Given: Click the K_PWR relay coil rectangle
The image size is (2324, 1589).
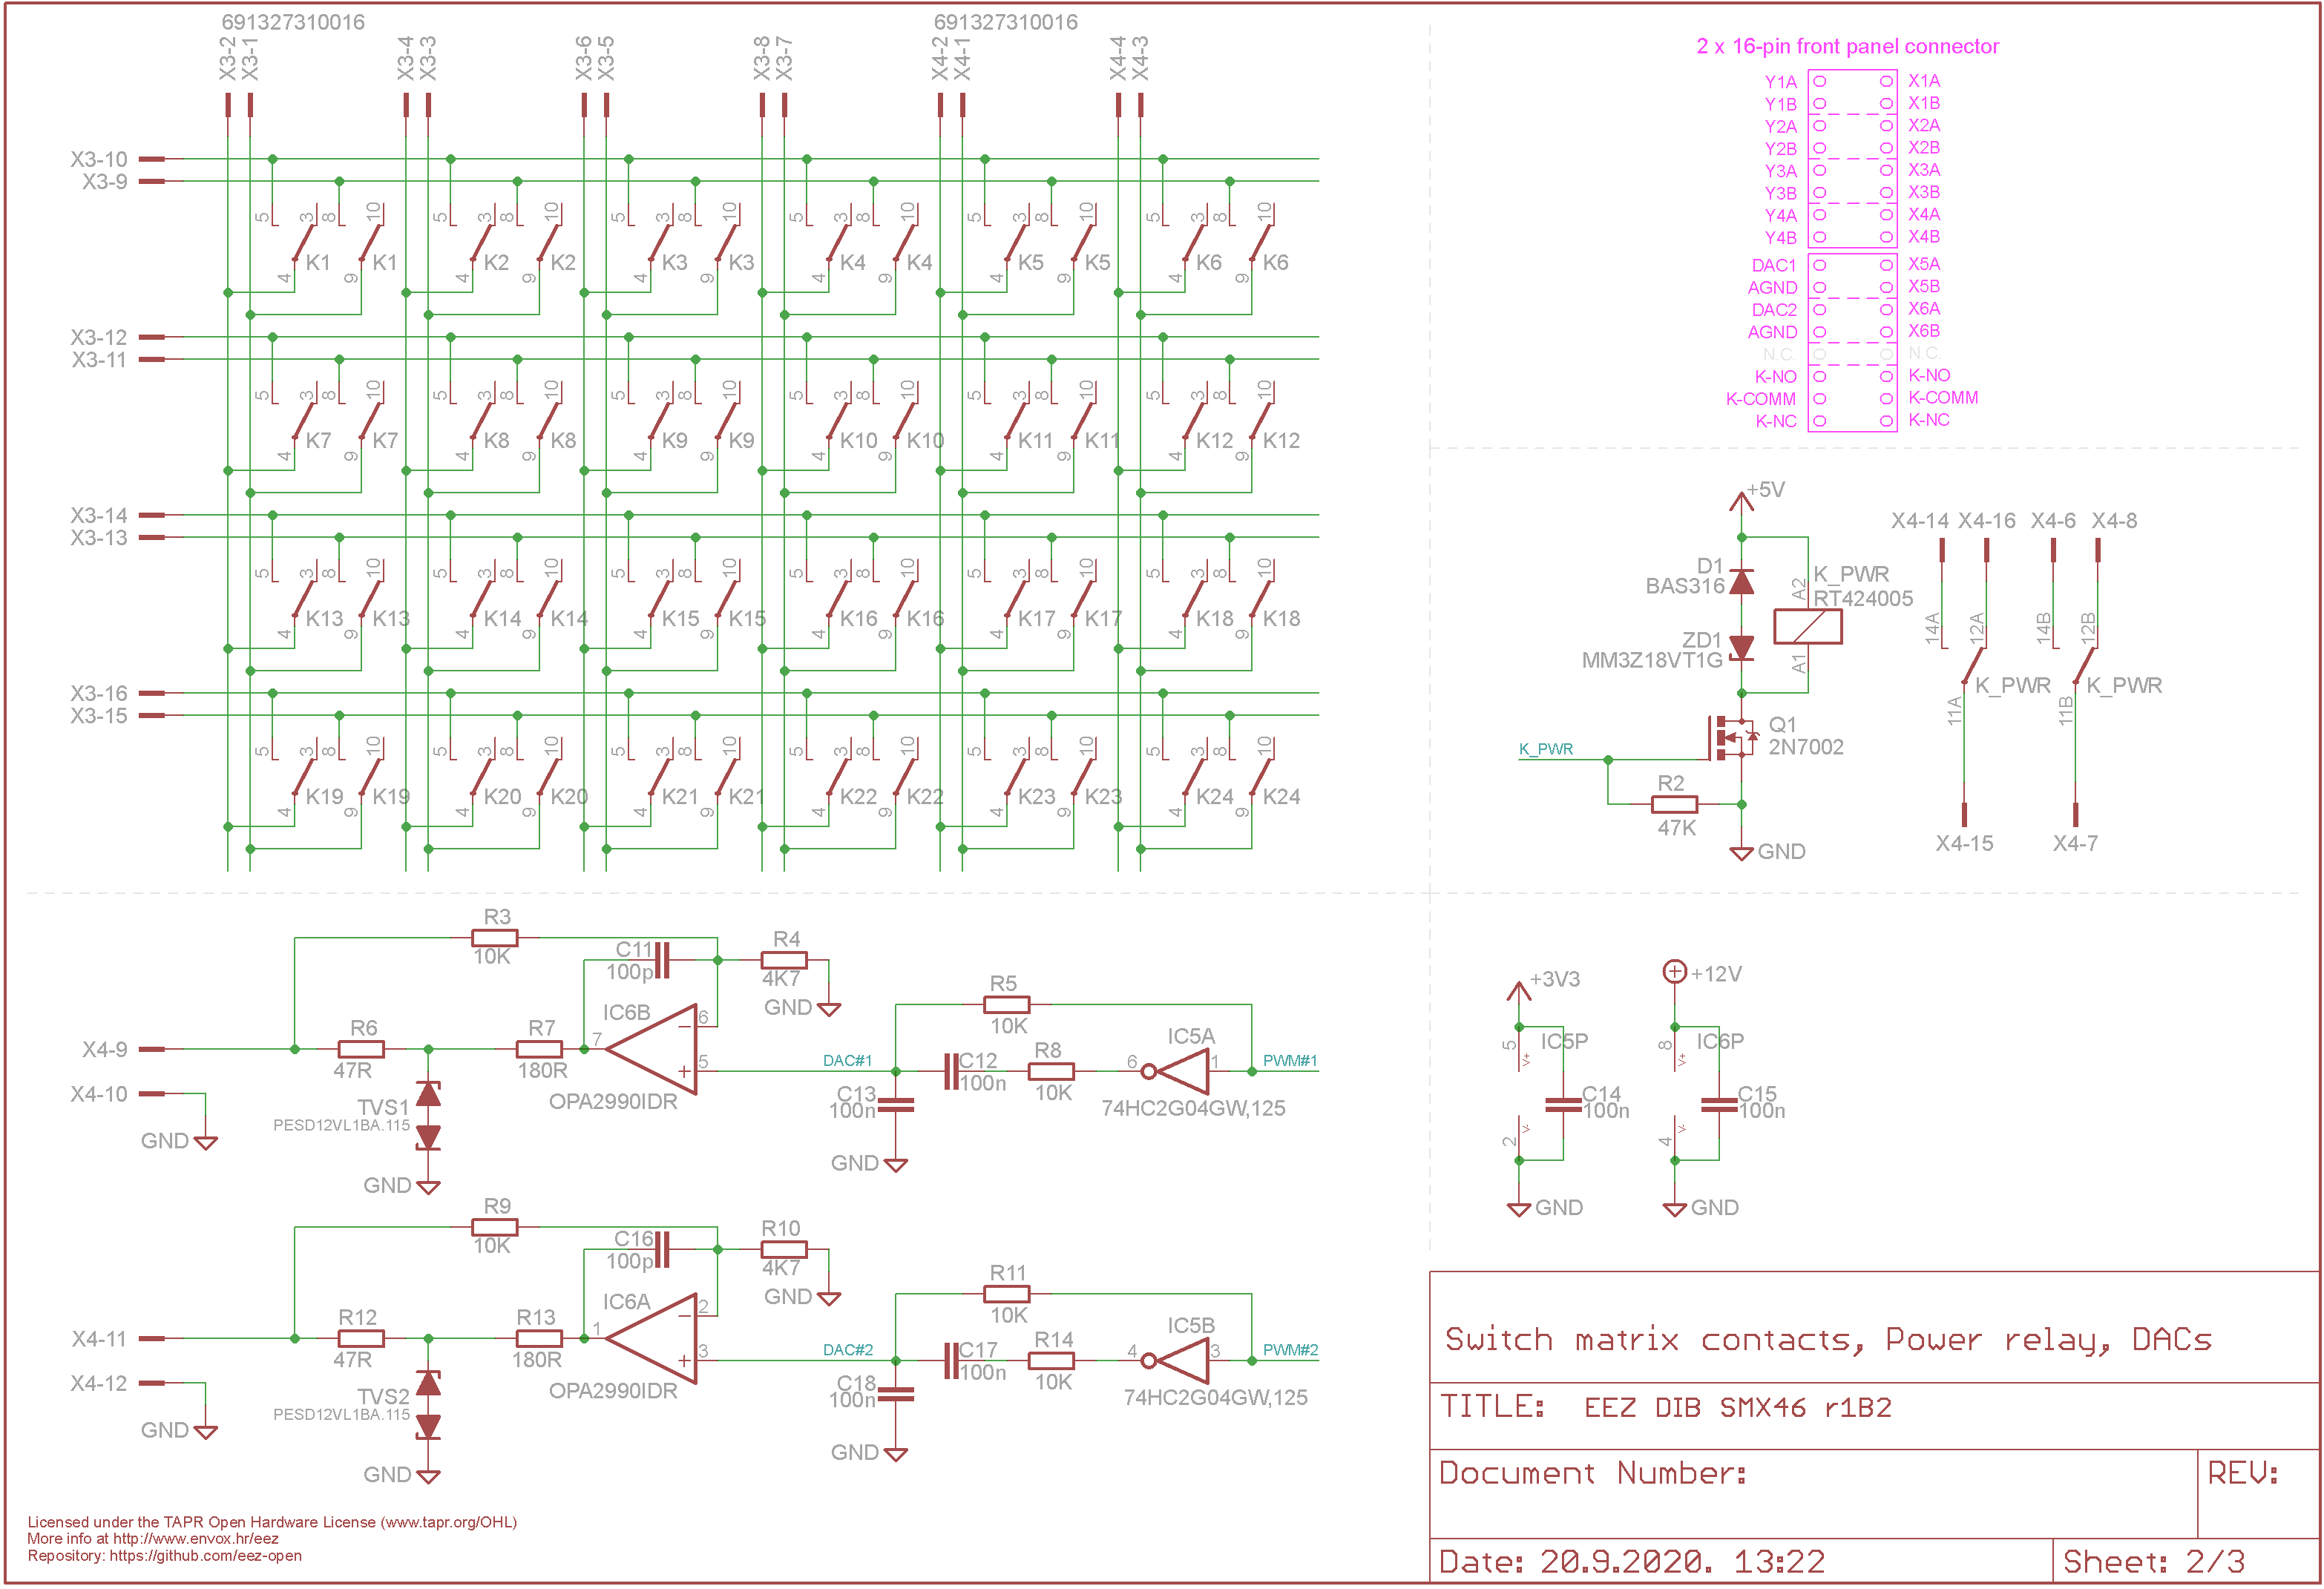Looking at the screenshot, I should (x=1807, y=626).
